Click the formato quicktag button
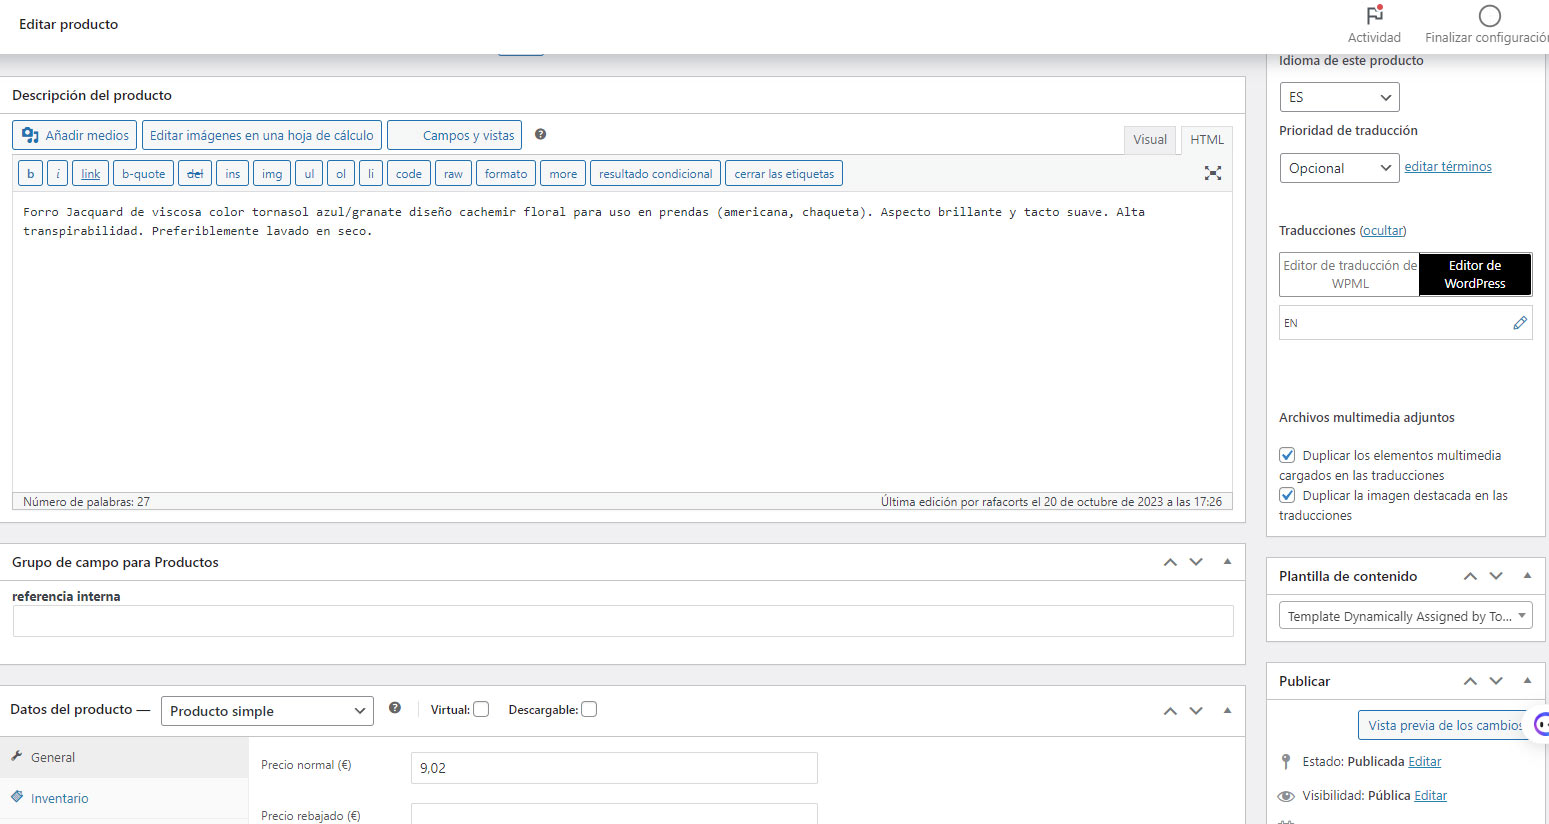1549x824 pixels. click(506, 174)
